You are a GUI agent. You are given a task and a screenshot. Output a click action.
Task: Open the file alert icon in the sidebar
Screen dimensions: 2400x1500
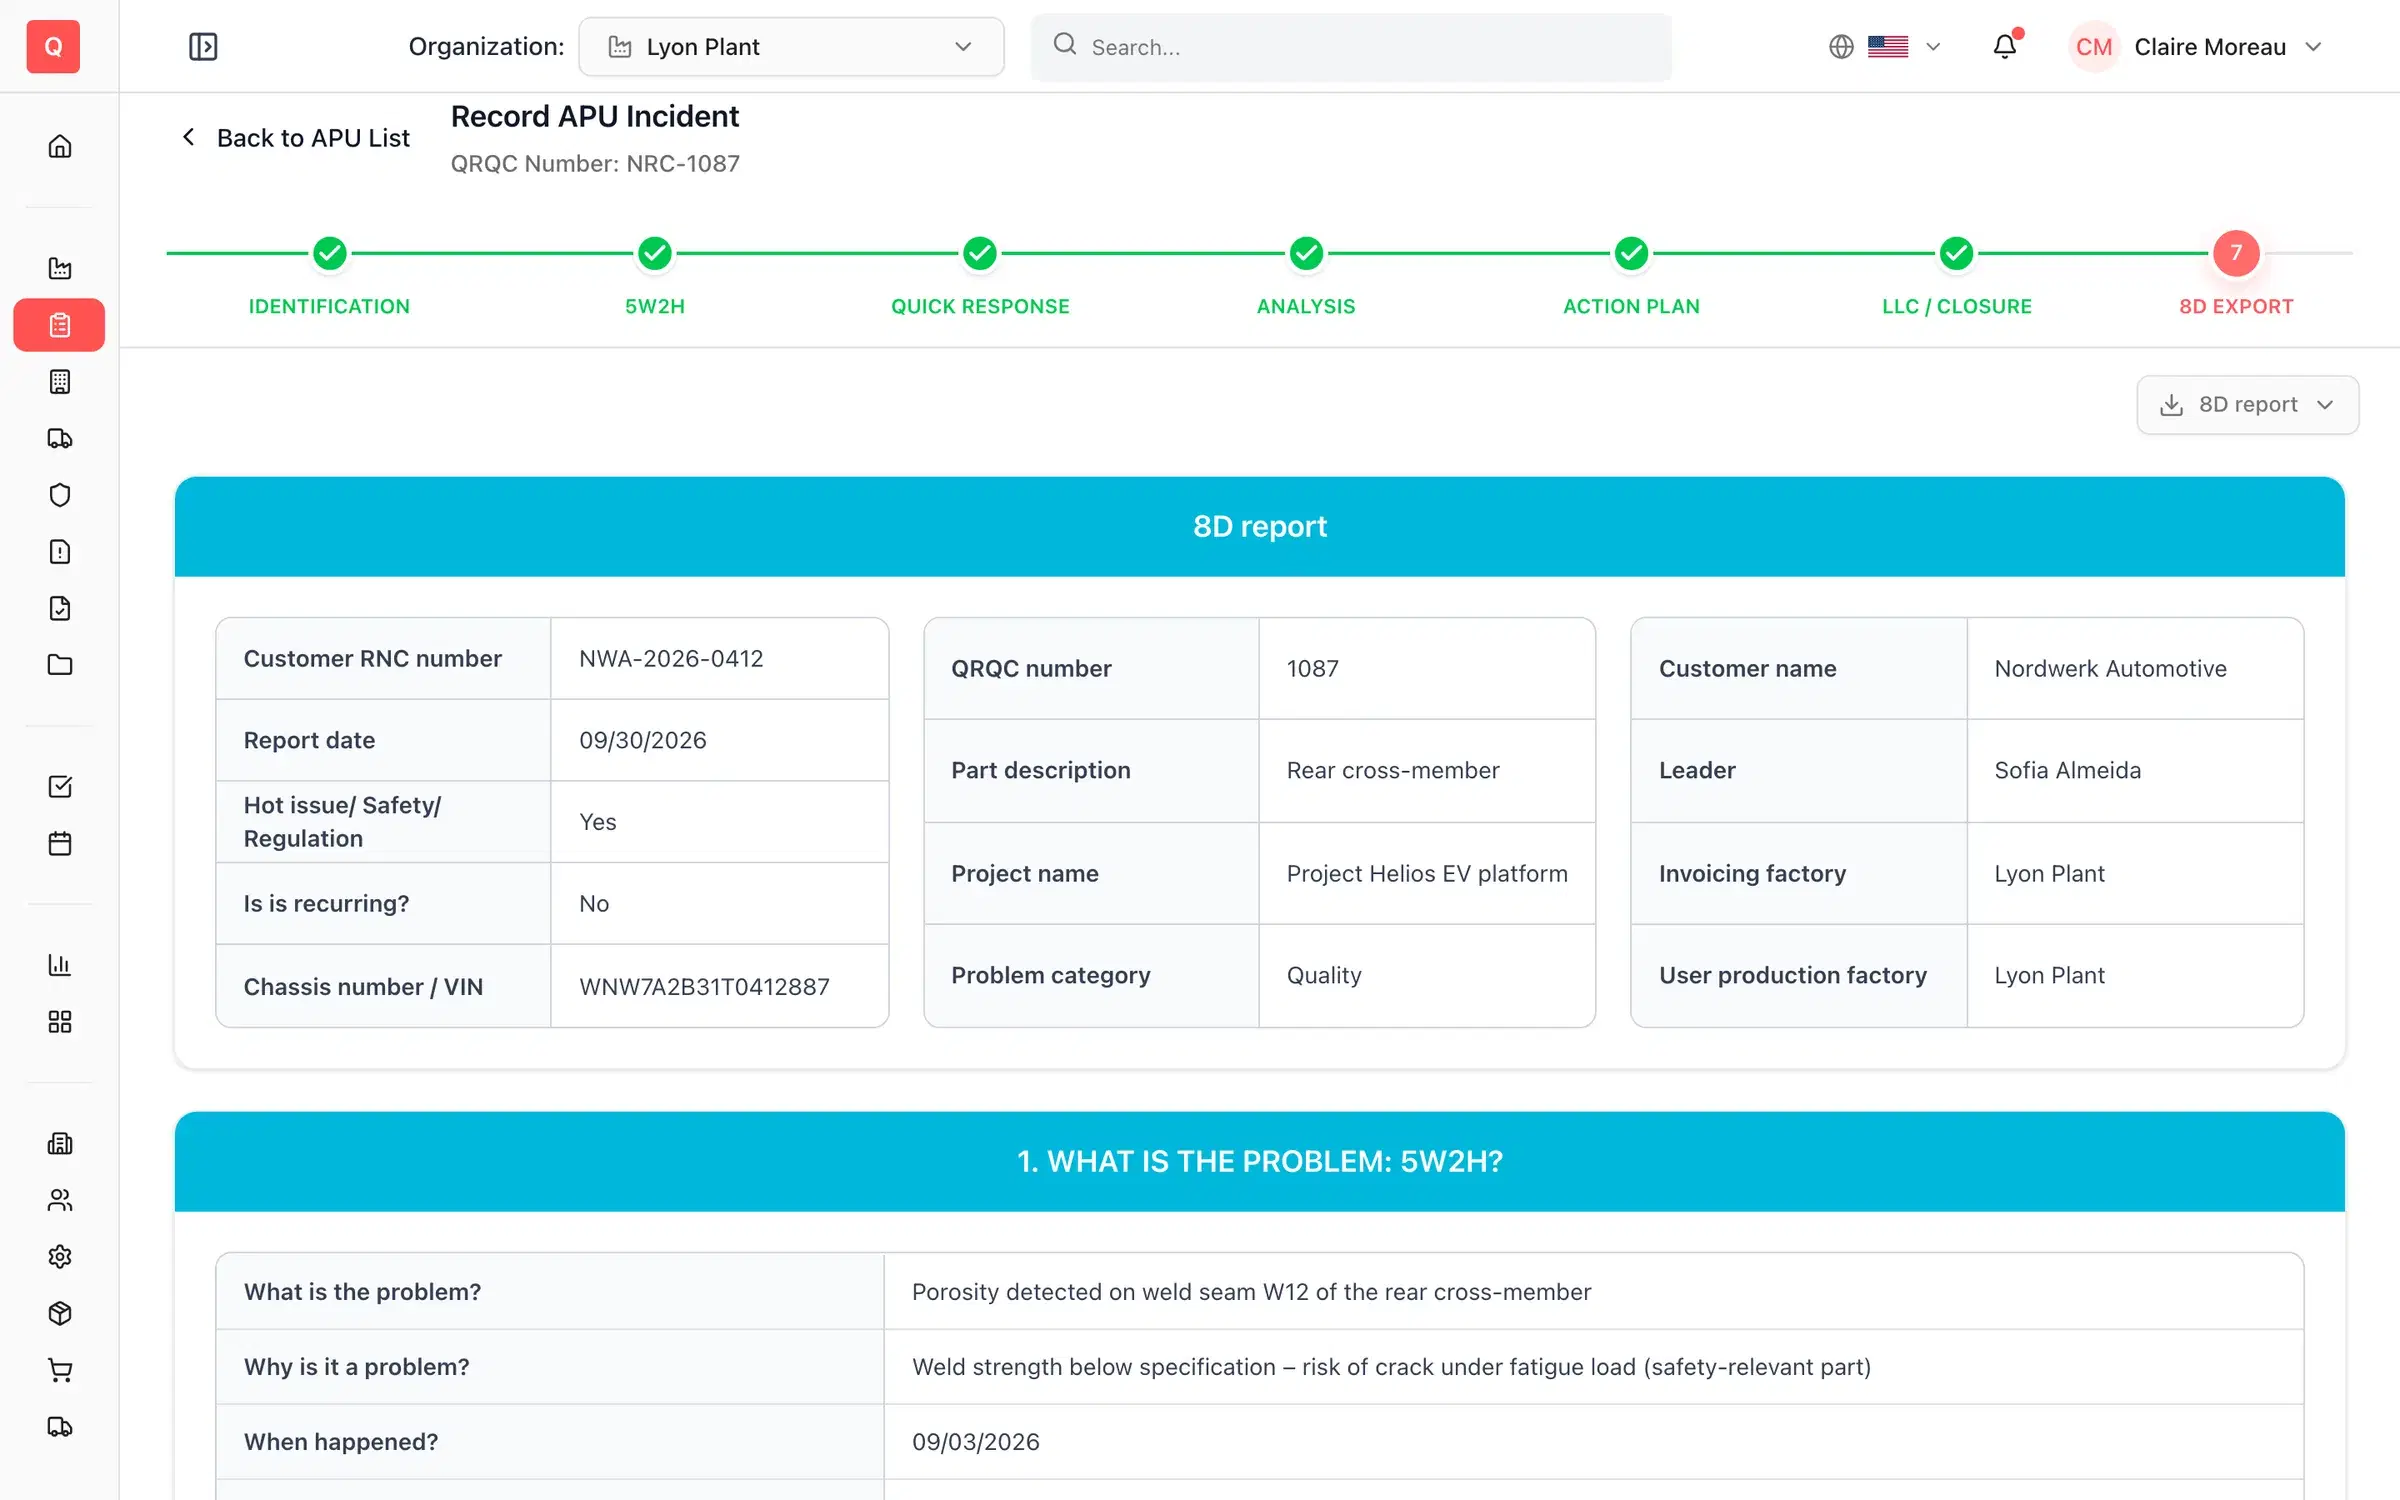pyautogui.click(x=60, y=552)
